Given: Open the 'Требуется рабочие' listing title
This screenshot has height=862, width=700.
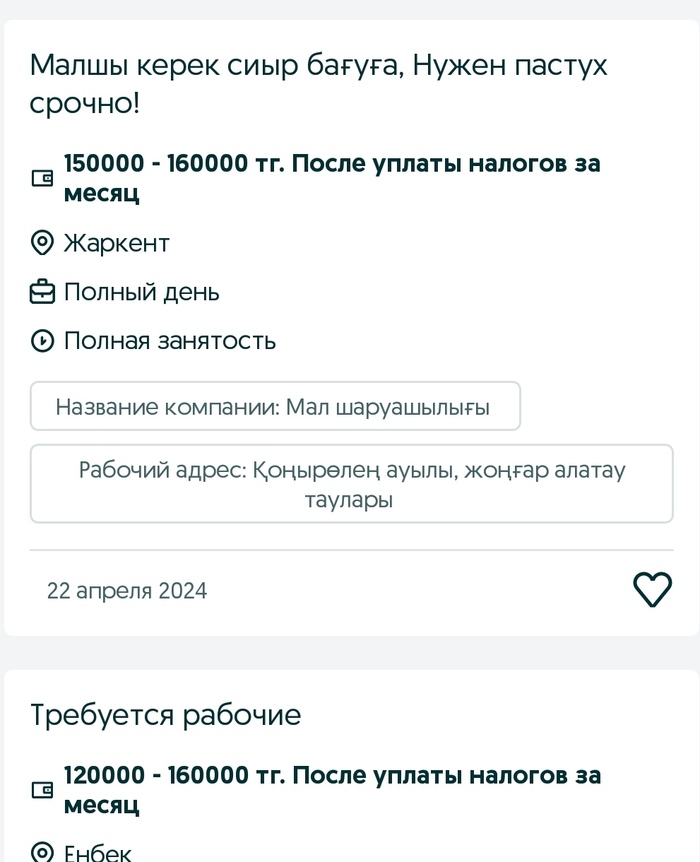Looking at the screenshot, I should (x=165, y=716).
